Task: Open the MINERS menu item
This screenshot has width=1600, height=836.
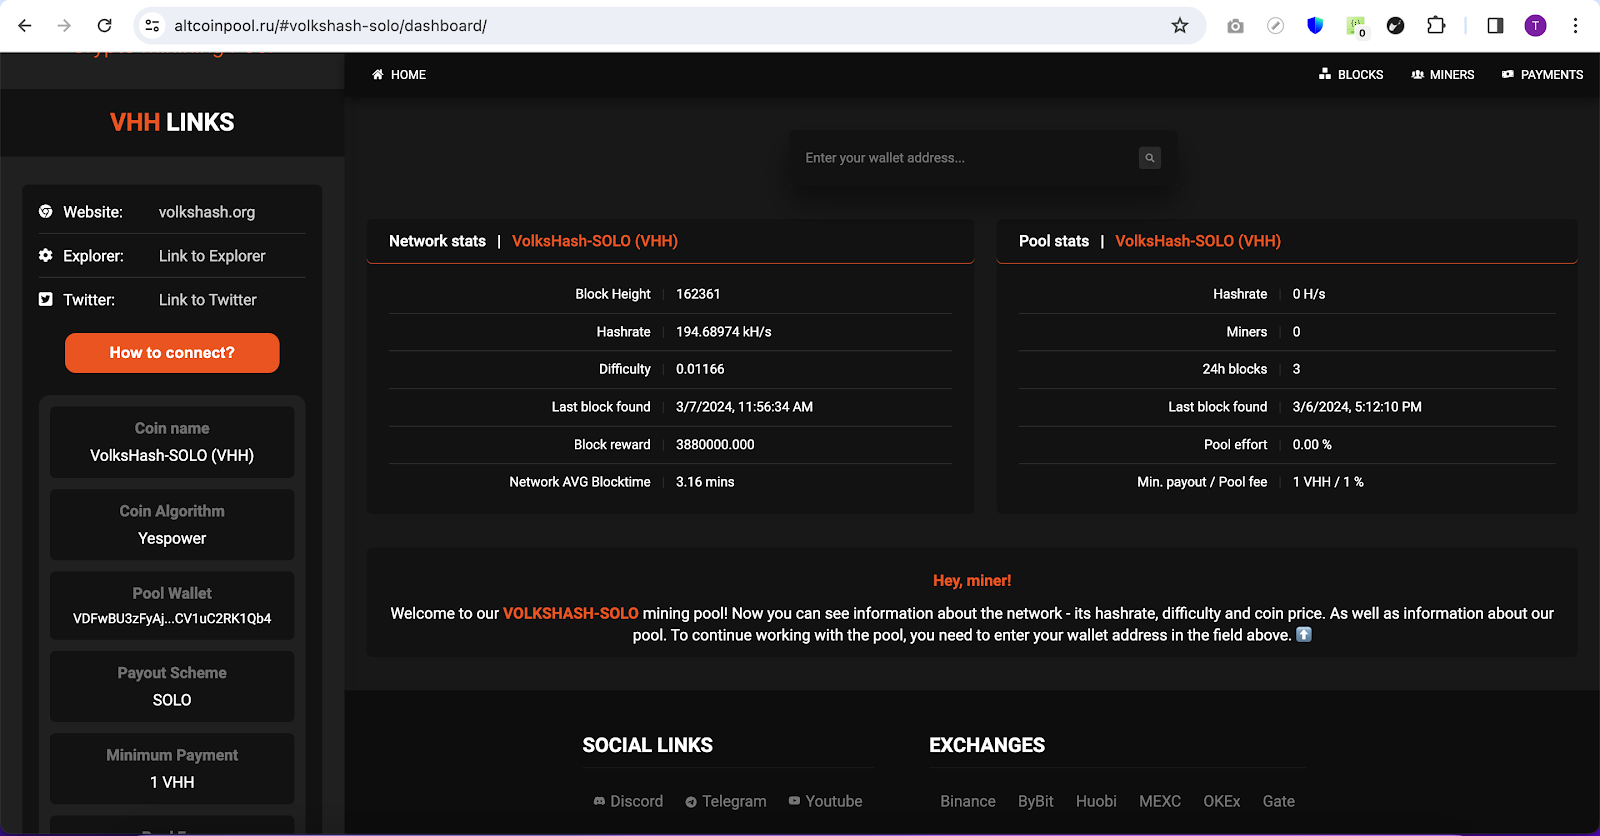Action: (1442, 75)
